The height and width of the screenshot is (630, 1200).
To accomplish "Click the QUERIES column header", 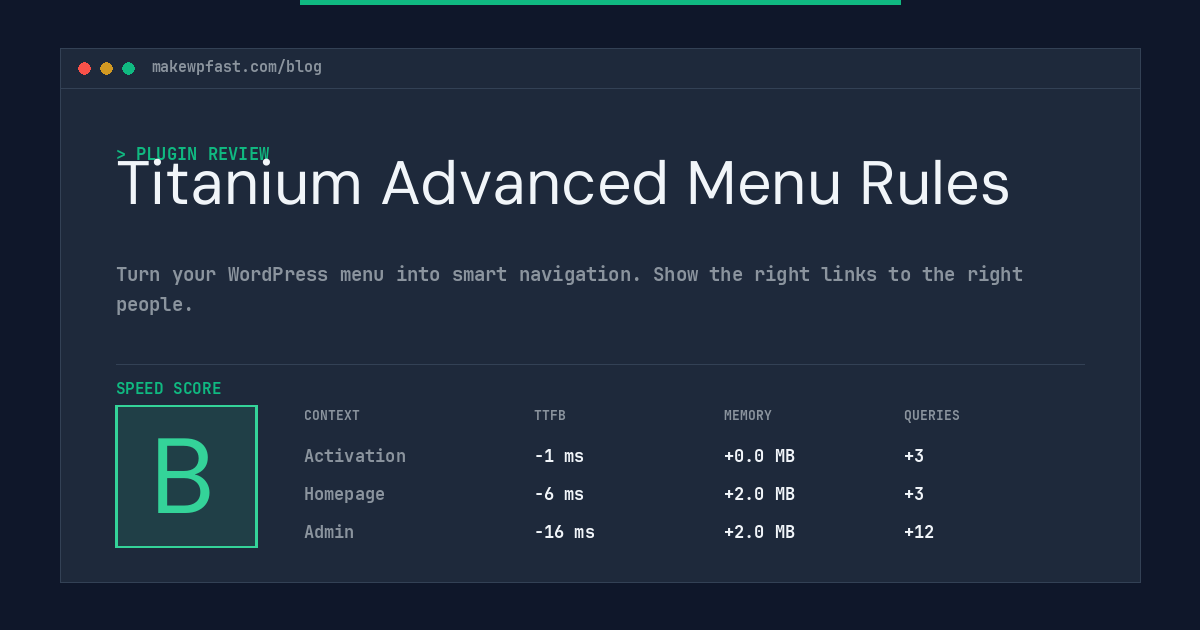I will (932, 416).
